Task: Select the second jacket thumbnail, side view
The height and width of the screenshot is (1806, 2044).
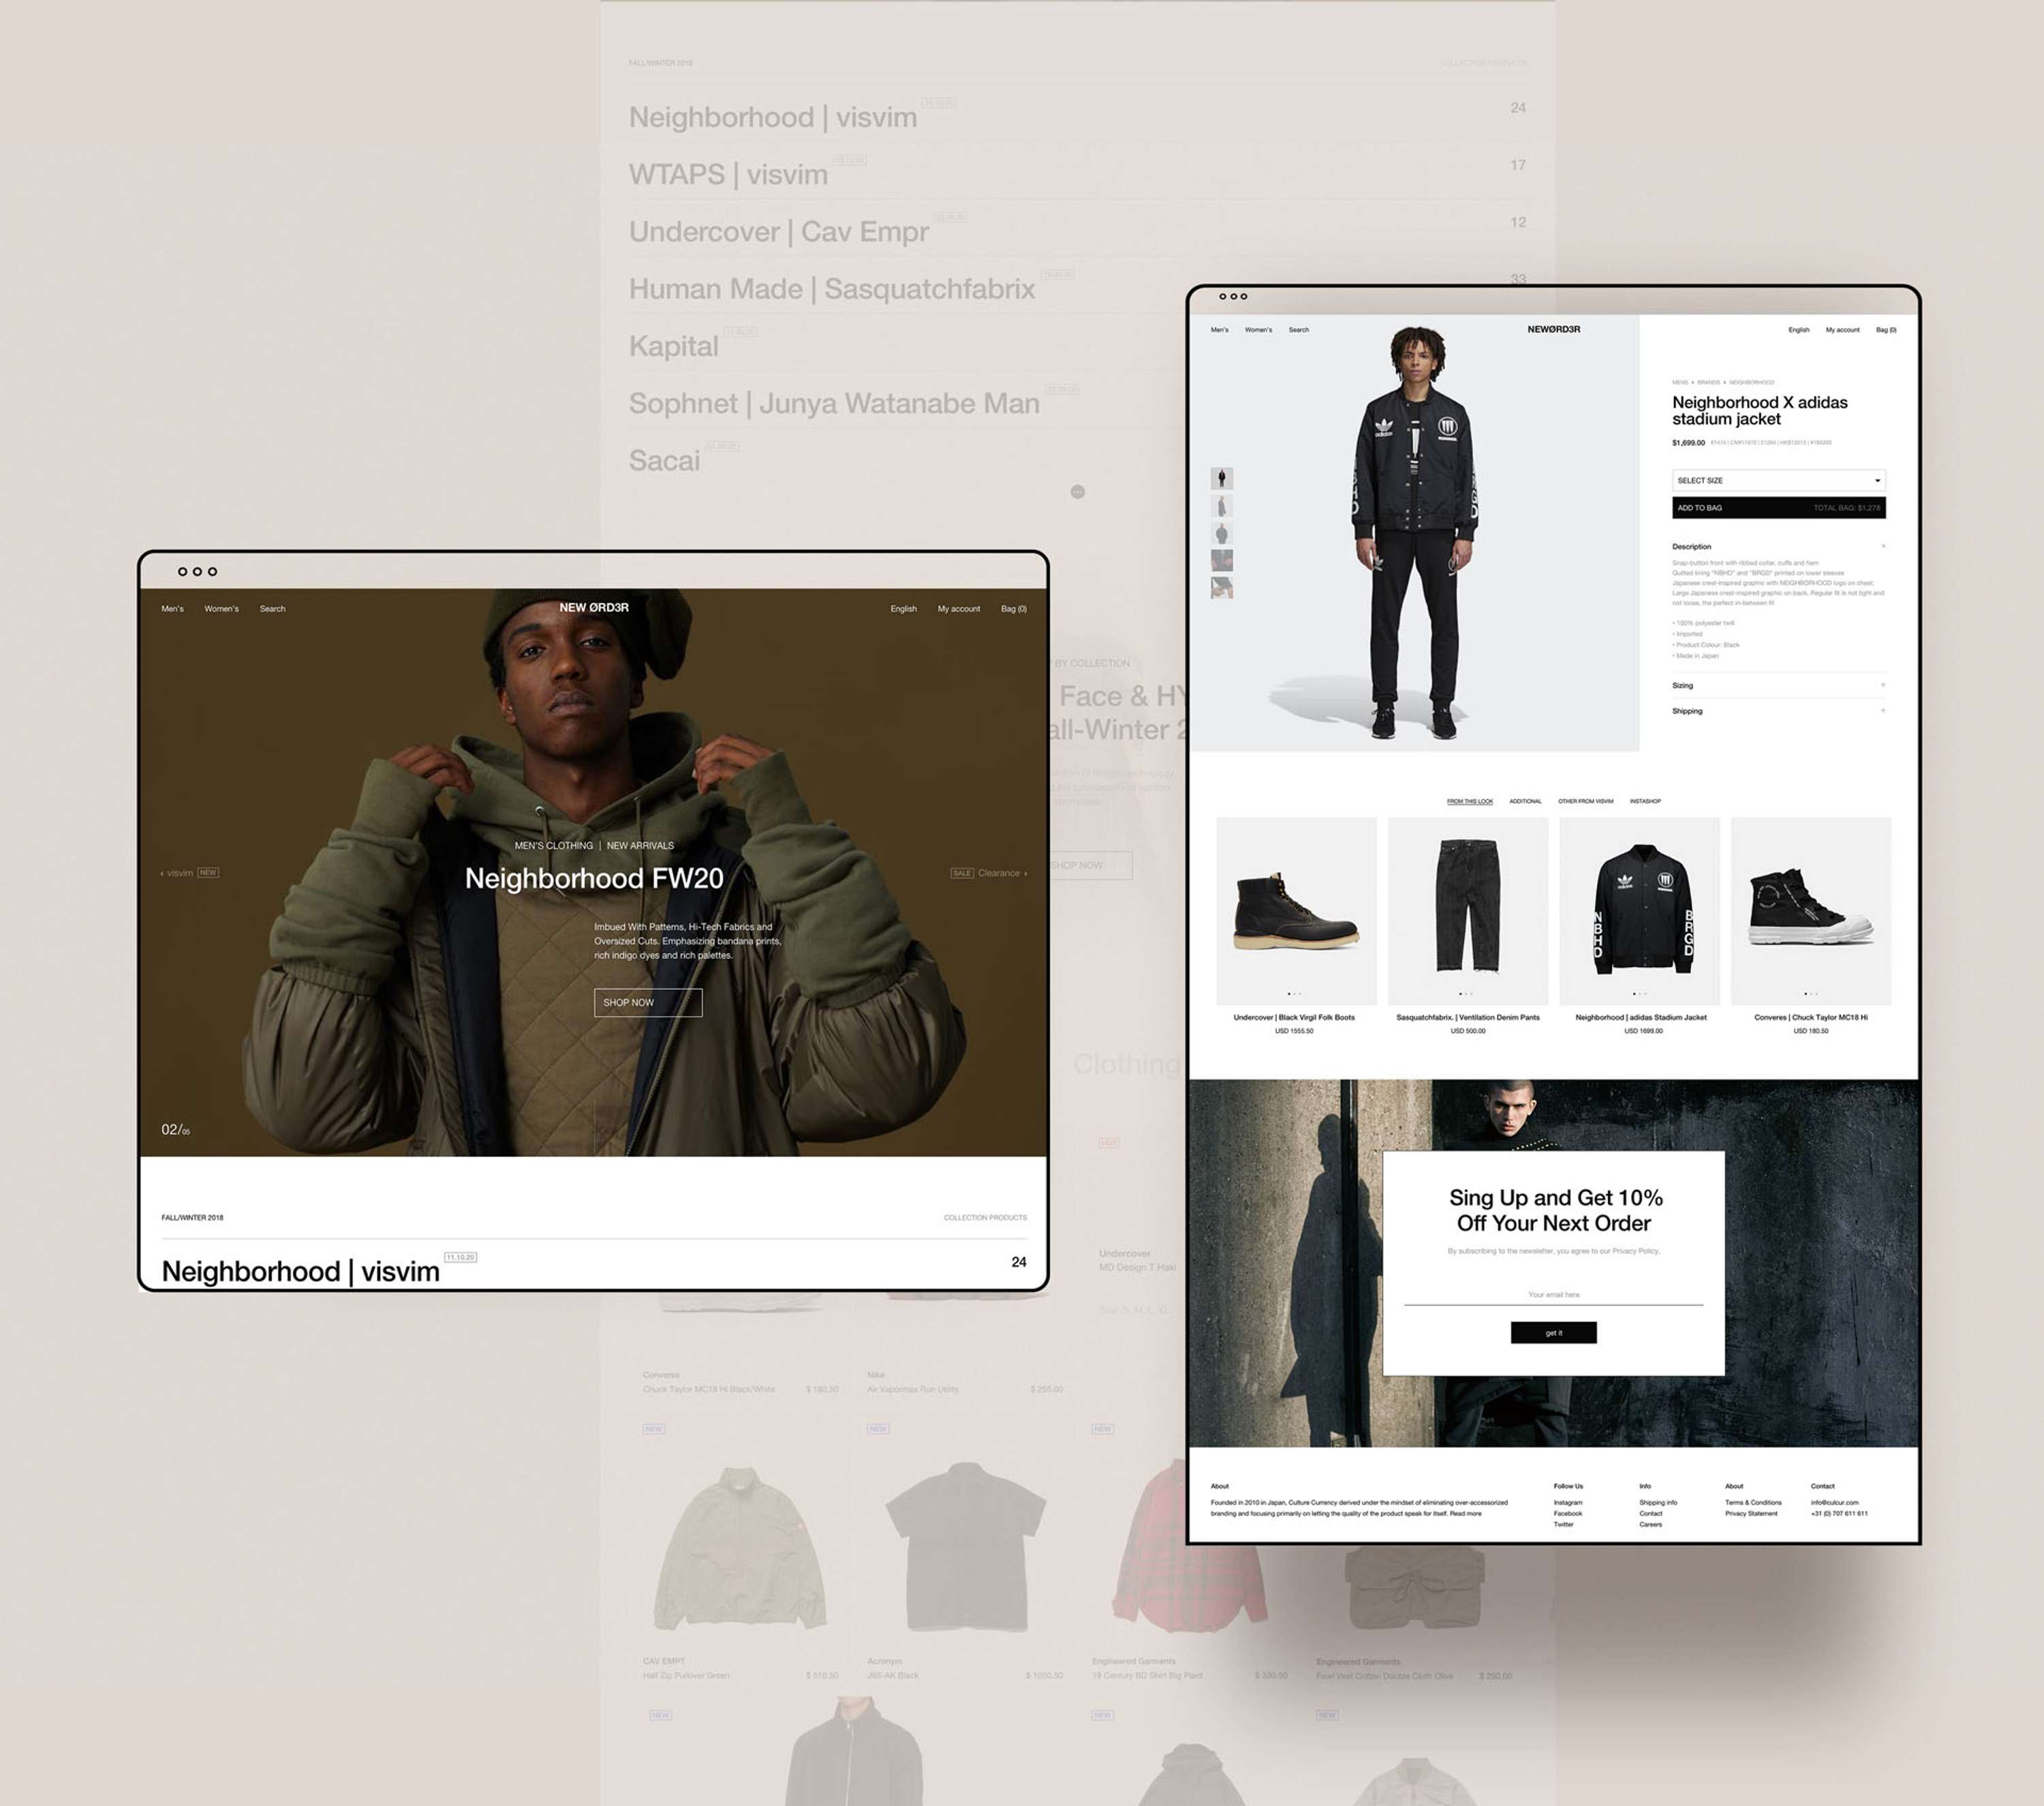Action: coord(1222,505)
